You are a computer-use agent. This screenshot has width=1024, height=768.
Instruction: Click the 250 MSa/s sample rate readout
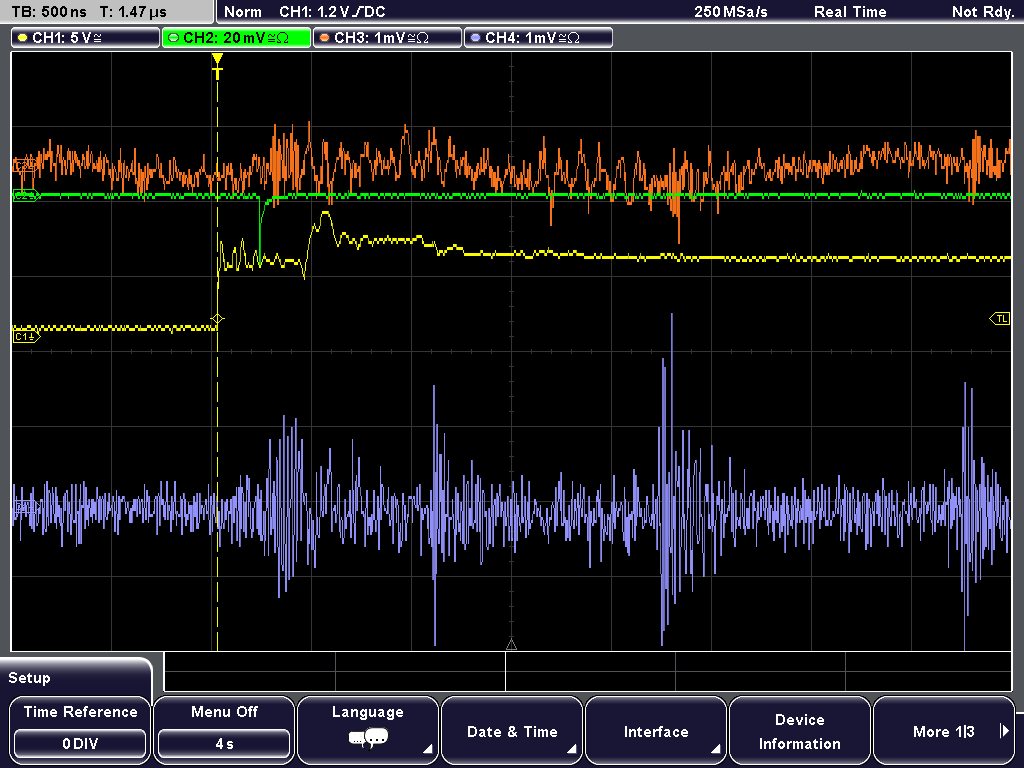(x=731, y=12)
